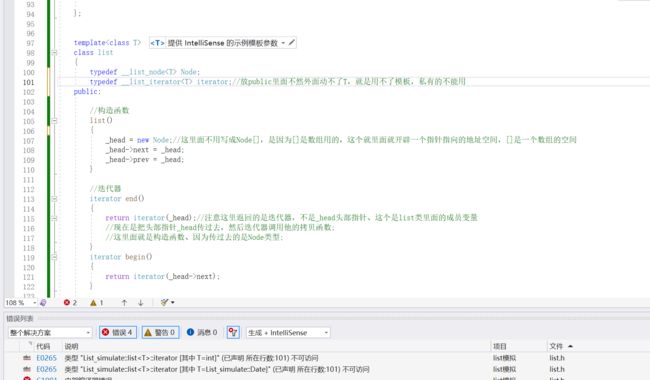This screenshot has height=380, width=650.
Task: Collapse the class list block at line 98
Action: [54, 53]
